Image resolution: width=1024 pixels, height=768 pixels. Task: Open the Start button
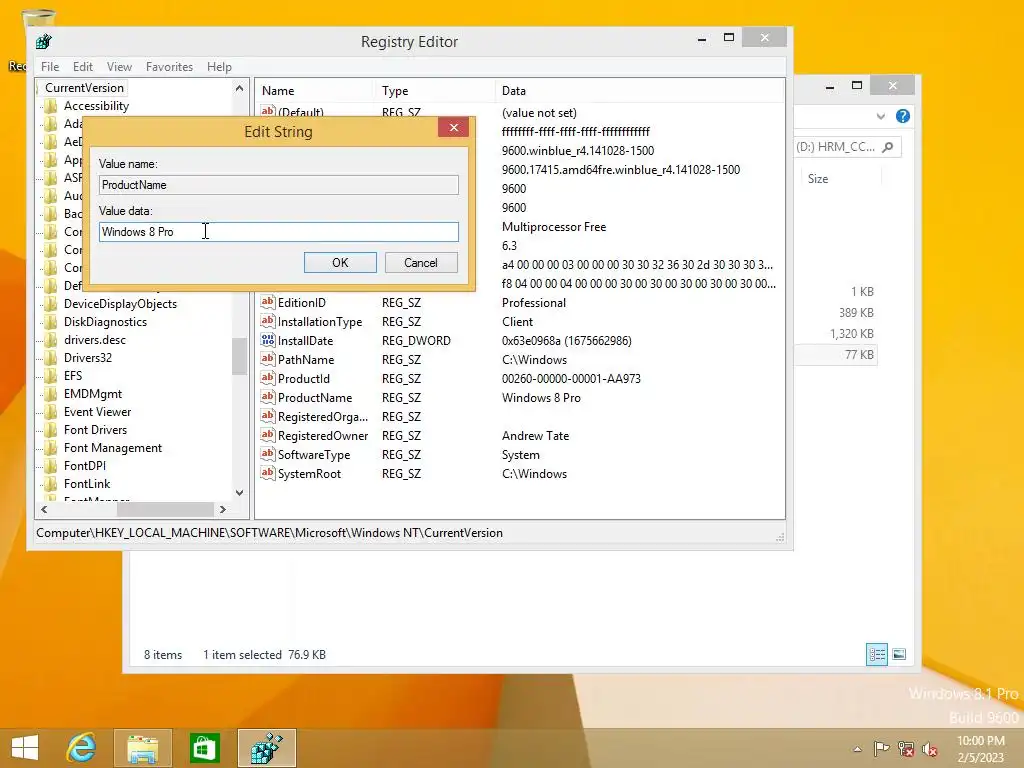click(25, 748)
